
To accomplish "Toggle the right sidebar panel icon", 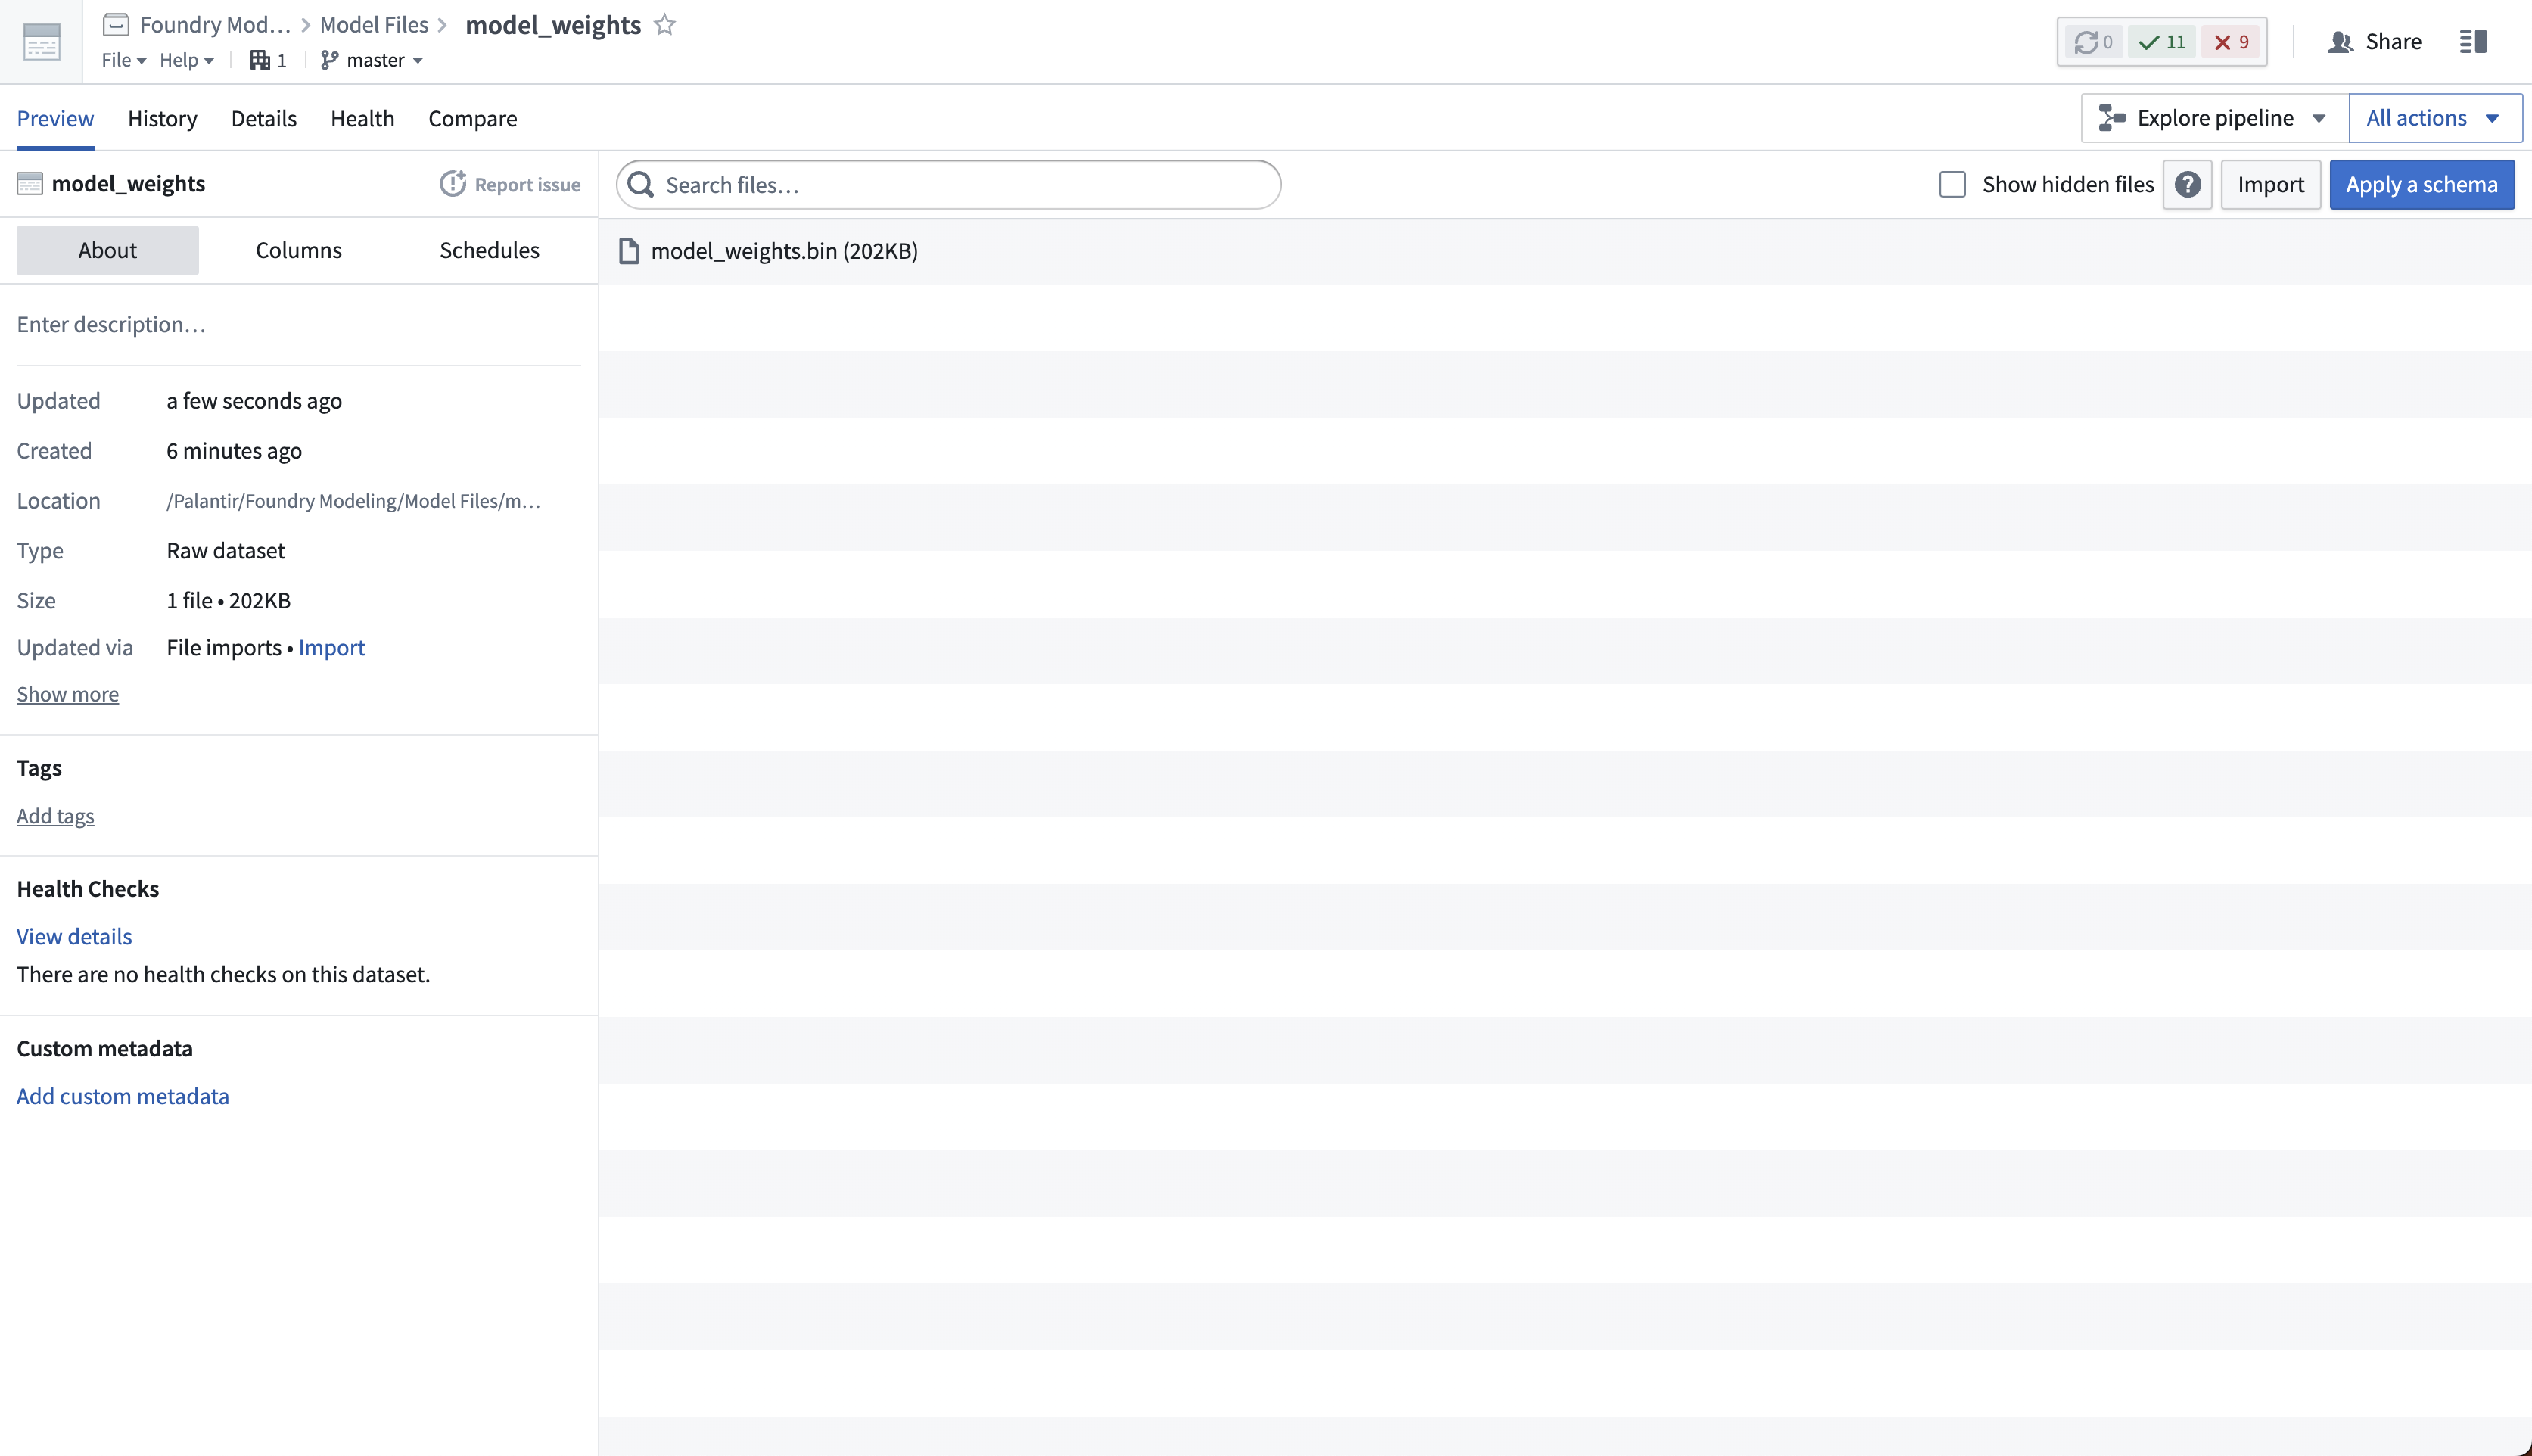I will point(2473,42).
